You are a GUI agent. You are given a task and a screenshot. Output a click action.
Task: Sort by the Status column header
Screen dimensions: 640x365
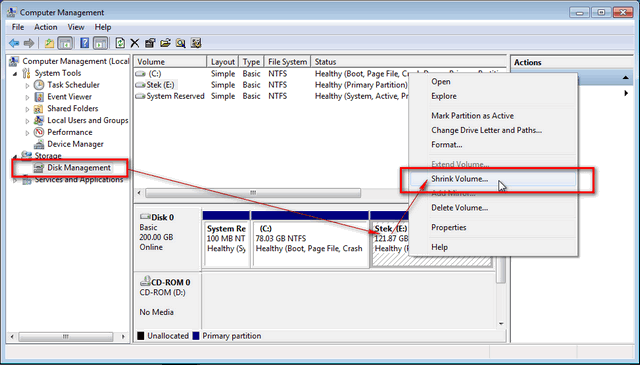[408, 62]
